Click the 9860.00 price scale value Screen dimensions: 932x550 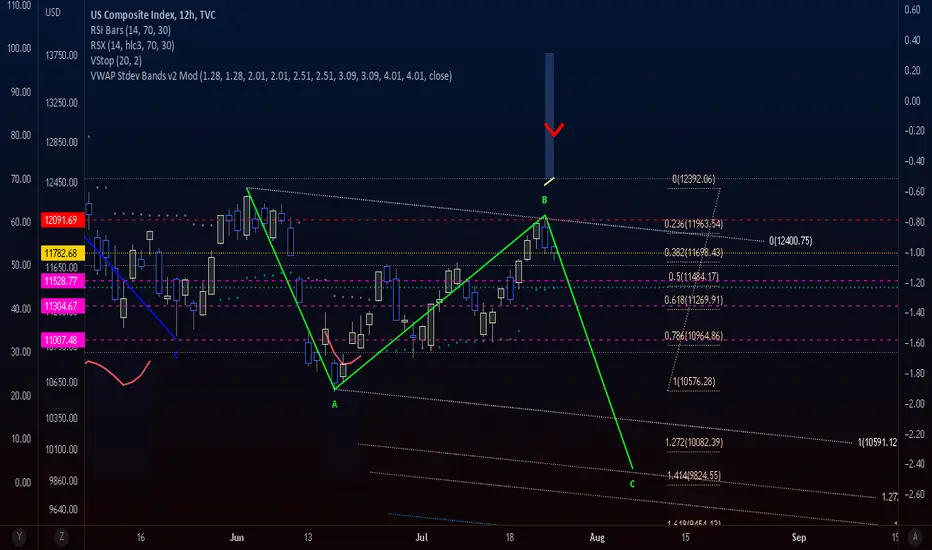point(63,481)
